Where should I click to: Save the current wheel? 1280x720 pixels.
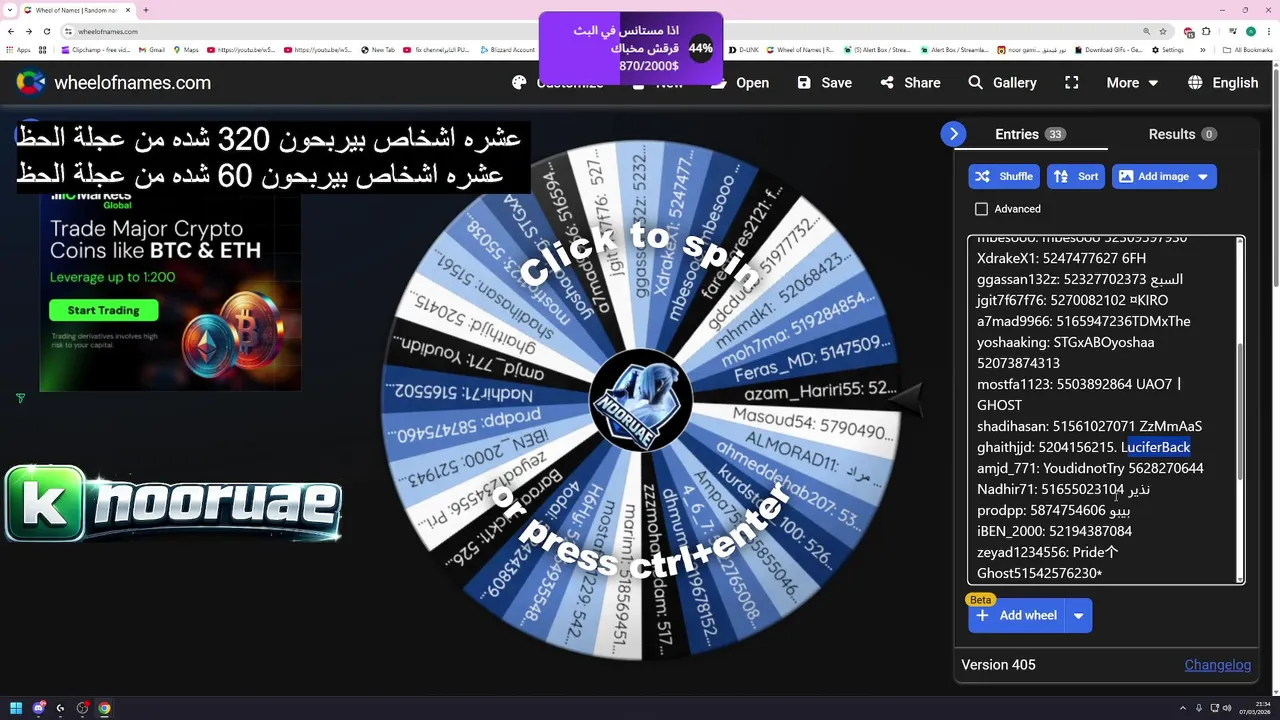click(x=825, y=83)
